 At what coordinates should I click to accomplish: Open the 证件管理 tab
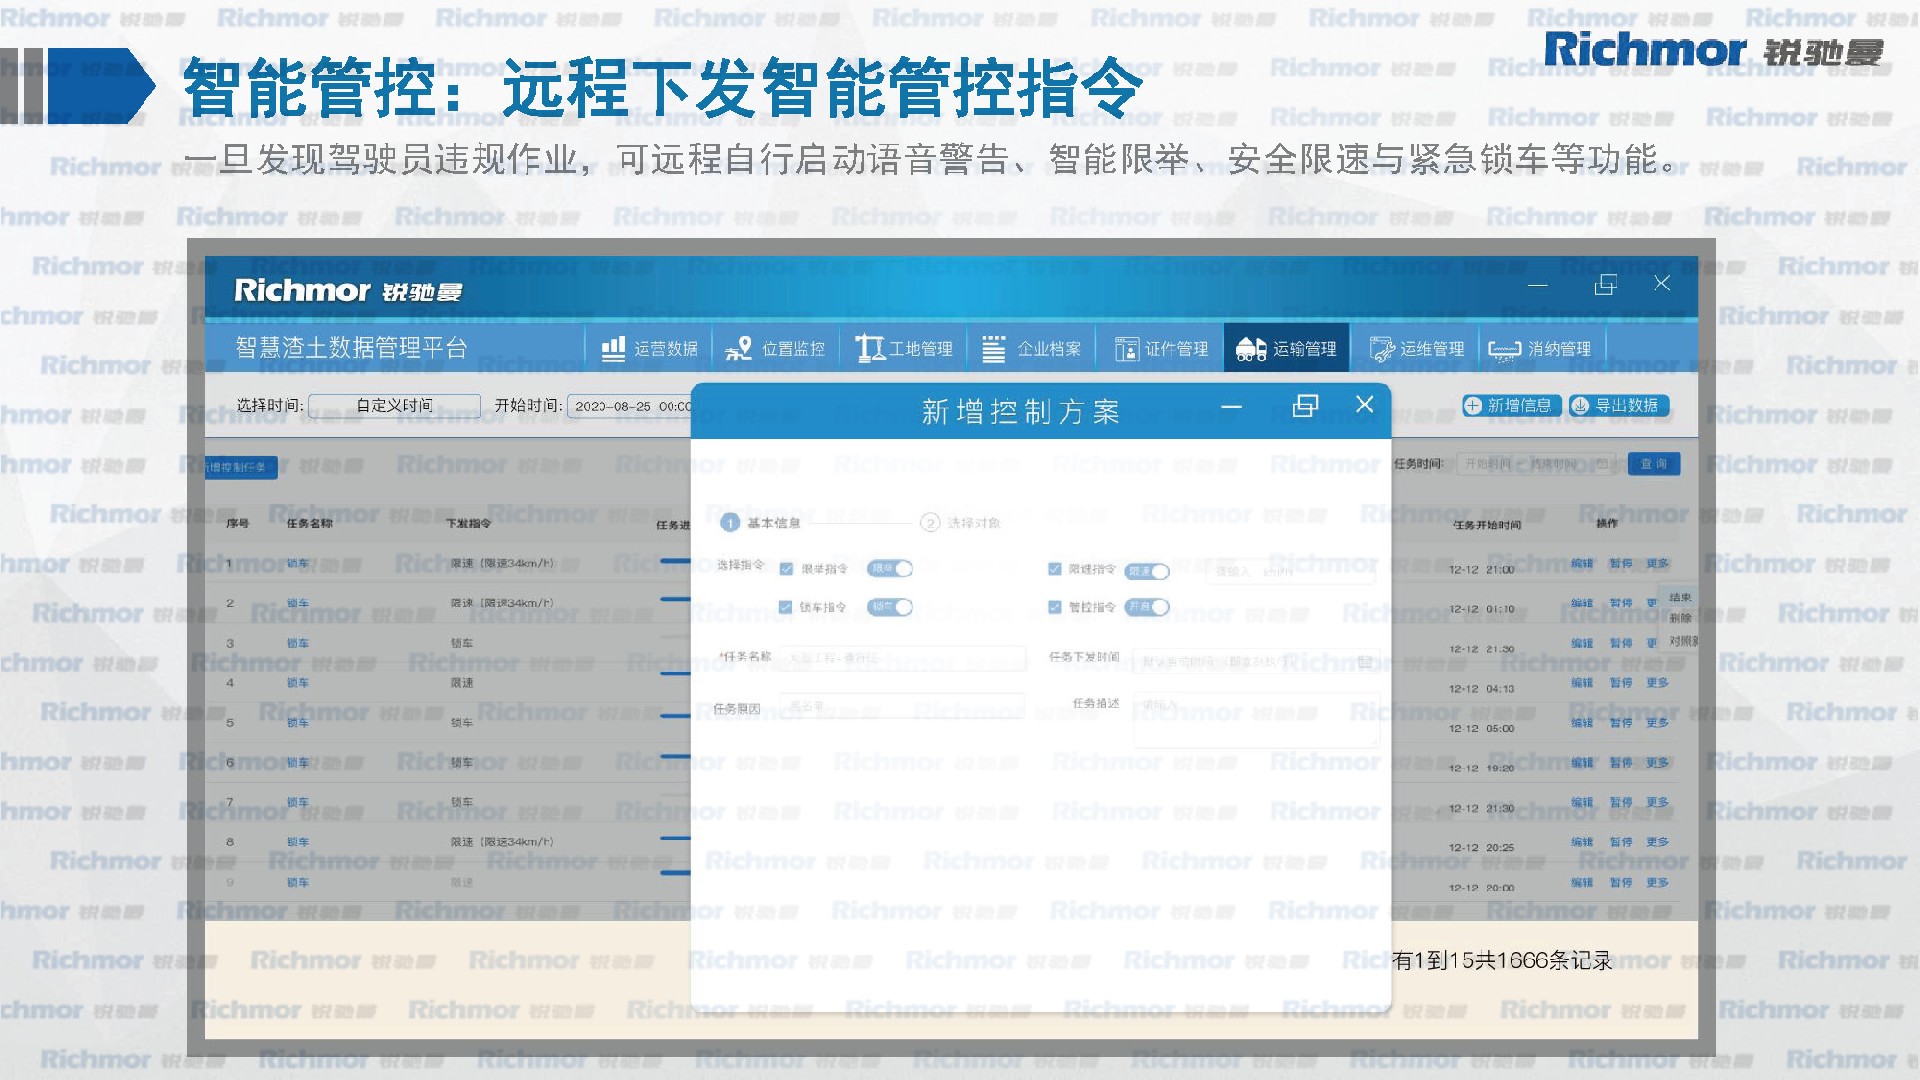coord(1160,348)
